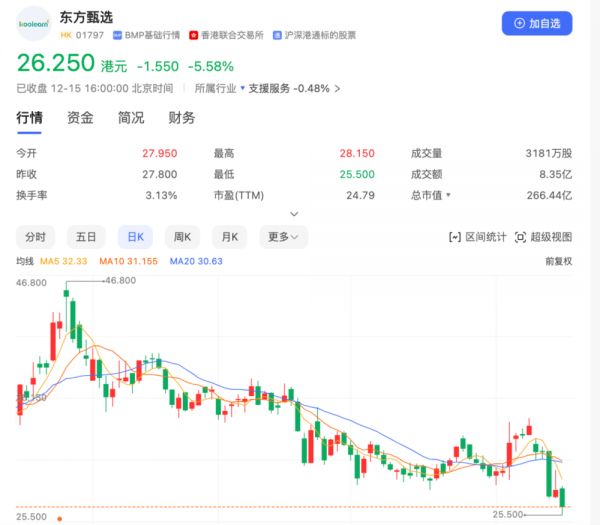Click the 区间统计 range statistics icon
Screen dimensions: 600x525
[456, 237]
